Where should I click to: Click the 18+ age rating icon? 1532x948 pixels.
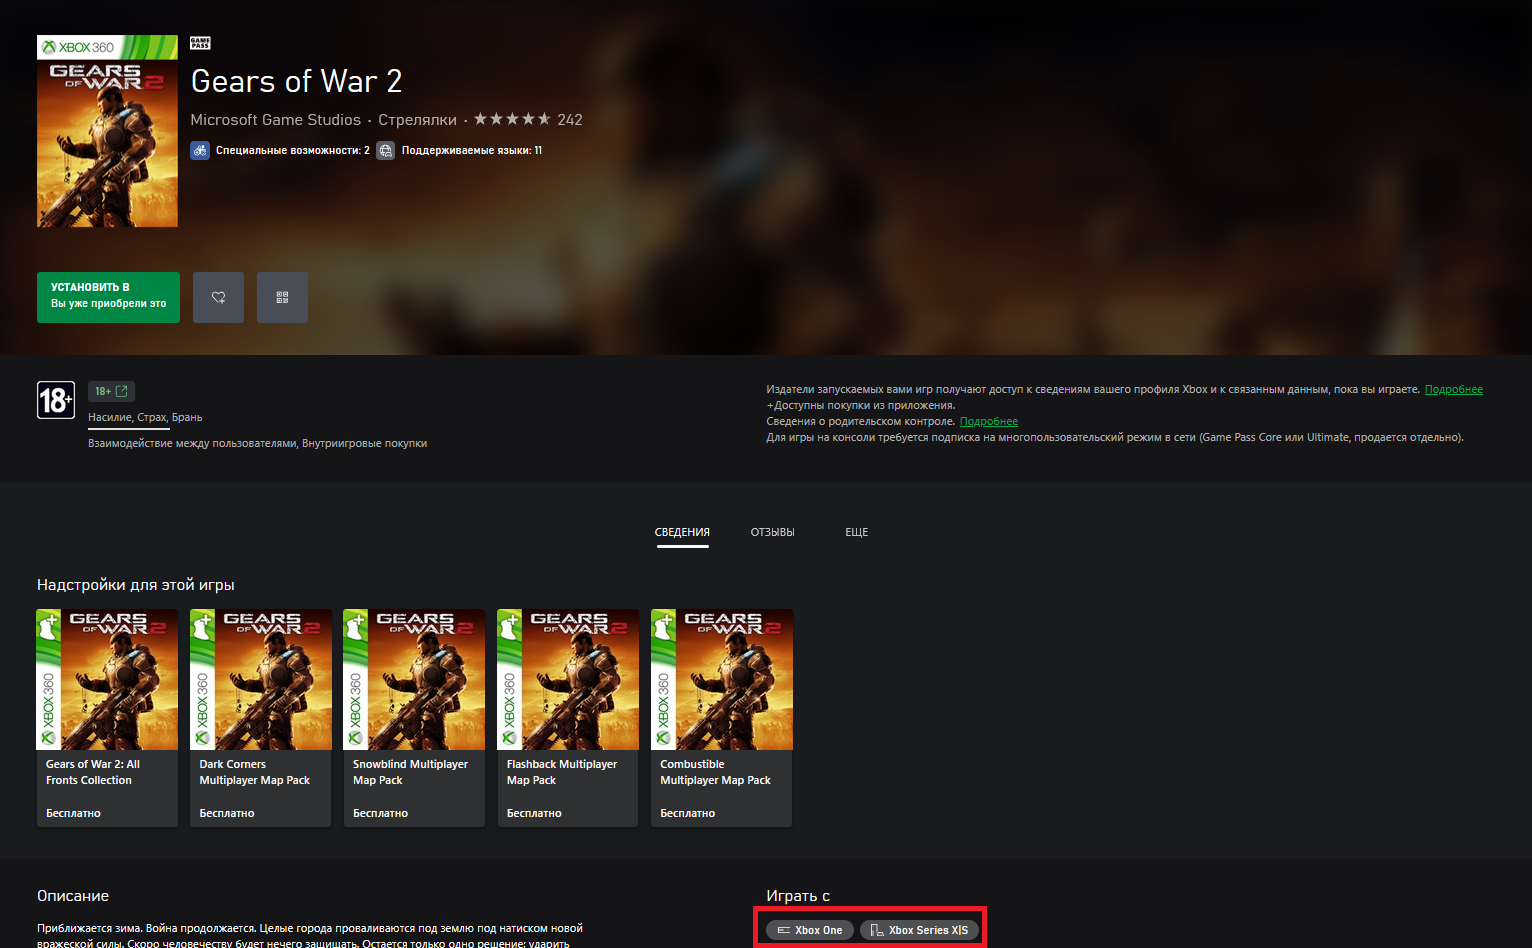click(x=56, y=400)
